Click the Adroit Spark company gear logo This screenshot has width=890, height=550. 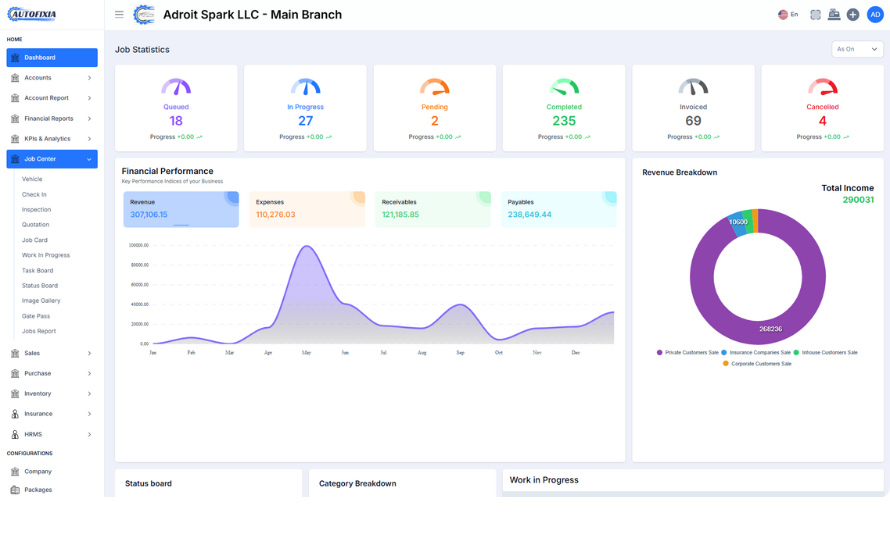pos(145,15)
